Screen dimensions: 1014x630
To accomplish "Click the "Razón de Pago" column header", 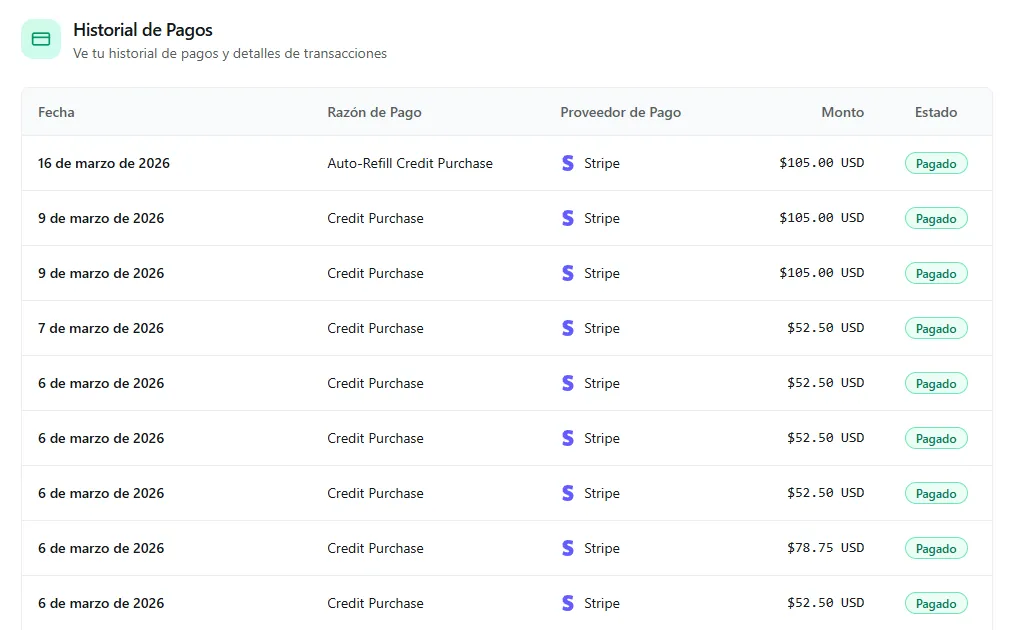I will [374, 112].
